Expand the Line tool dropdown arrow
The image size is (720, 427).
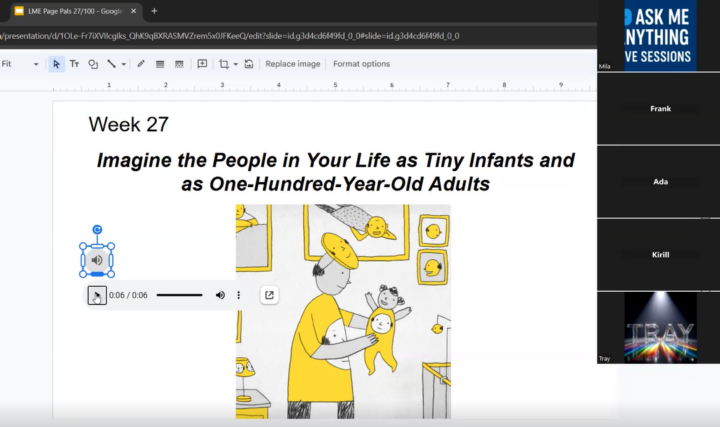(x=124, y=64)
